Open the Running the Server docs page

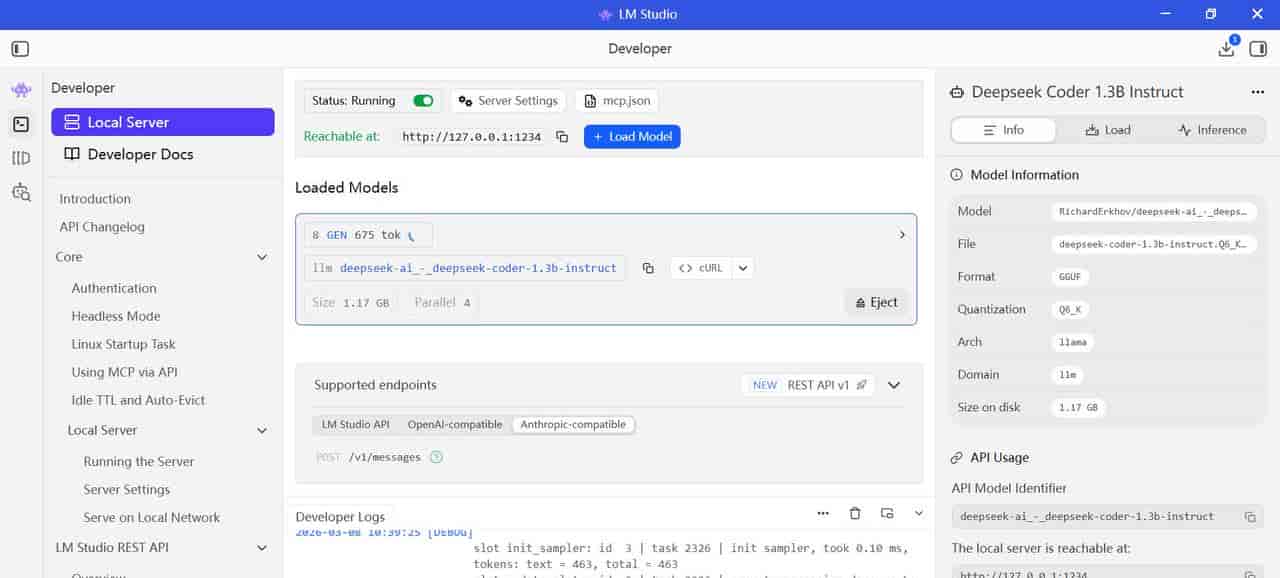point(139,462)
